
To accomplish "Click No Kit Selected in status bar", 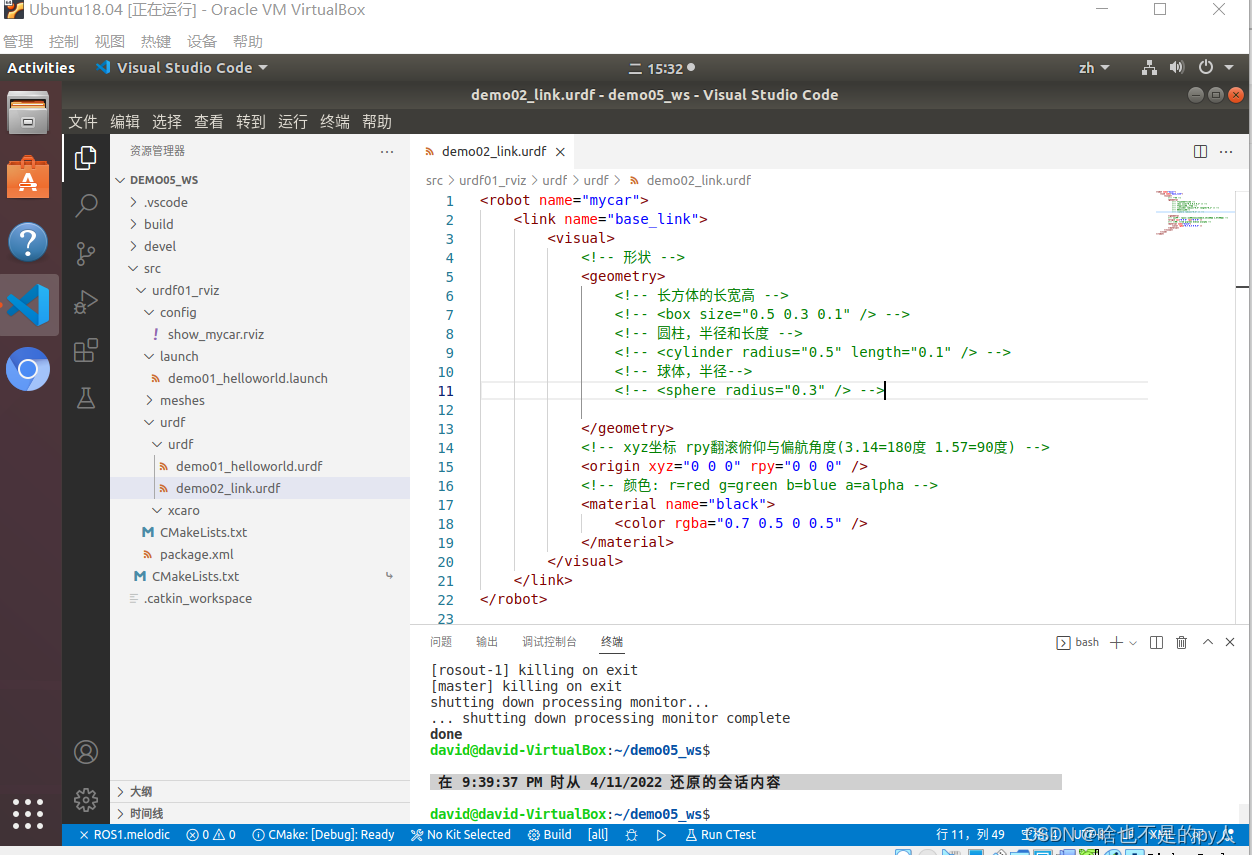I will [x=461, y=835].
